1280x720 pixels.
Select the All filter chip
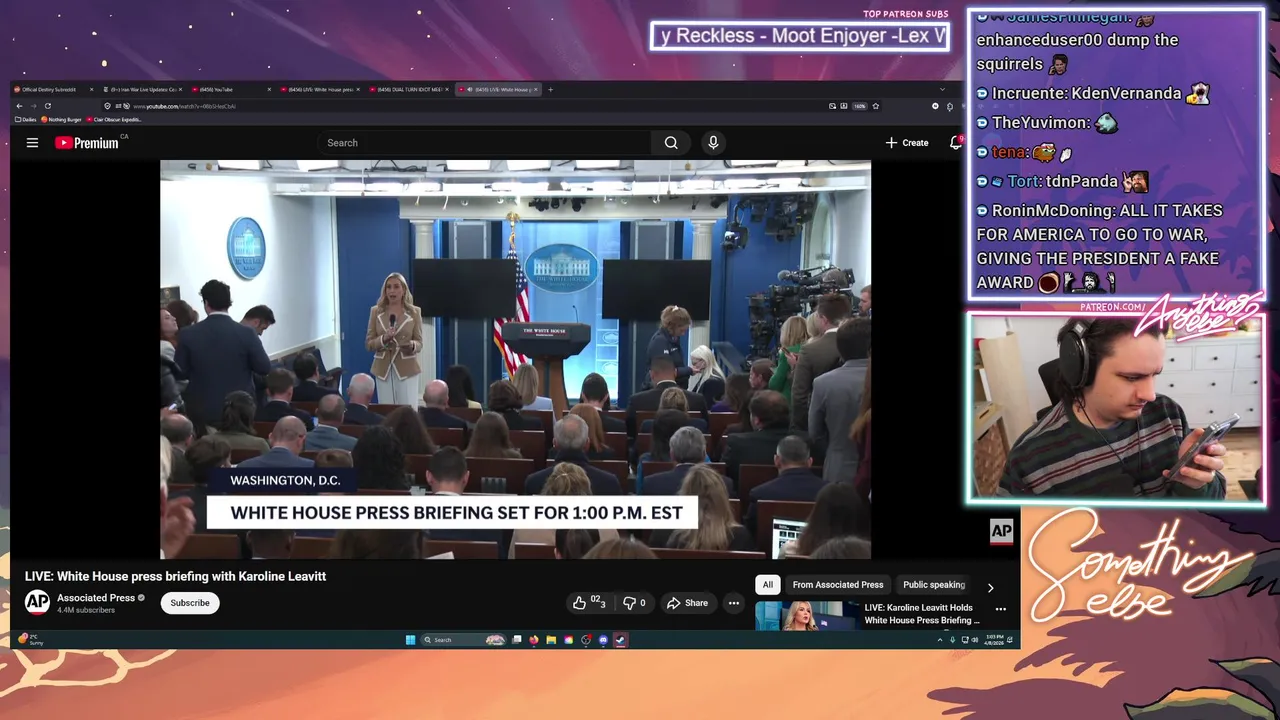[x=768, y=585]
